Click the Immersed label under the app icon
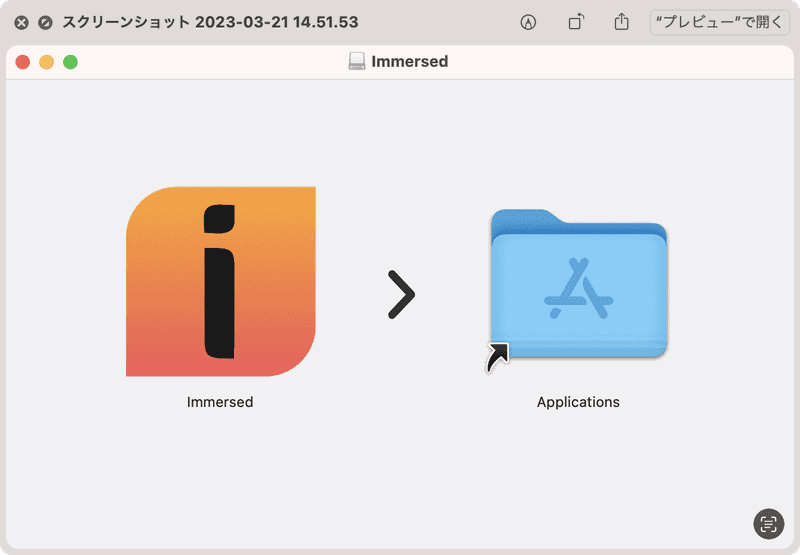Screen dimensions: 800x555 (x=220, y=402)
